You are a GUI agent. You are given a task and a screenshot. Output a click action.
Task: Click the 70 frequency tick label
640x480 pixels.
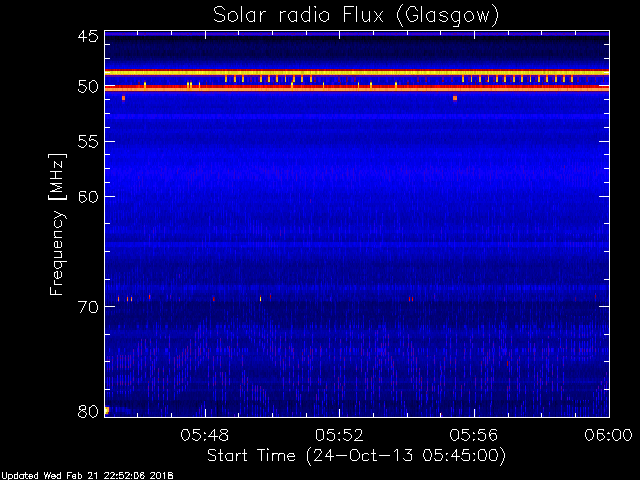pyautogui.click(x=88, y=307)
